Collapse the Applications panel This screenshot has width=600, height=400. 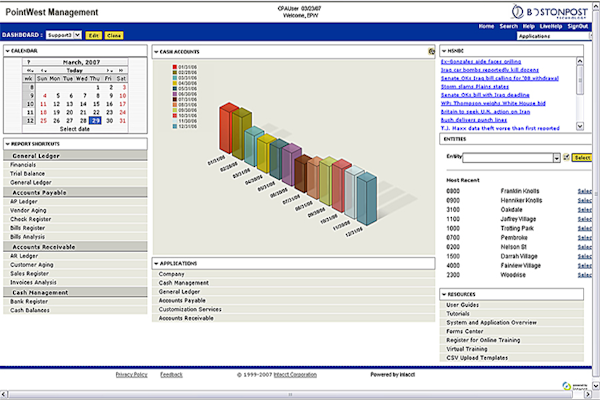[x=156, y=263]
